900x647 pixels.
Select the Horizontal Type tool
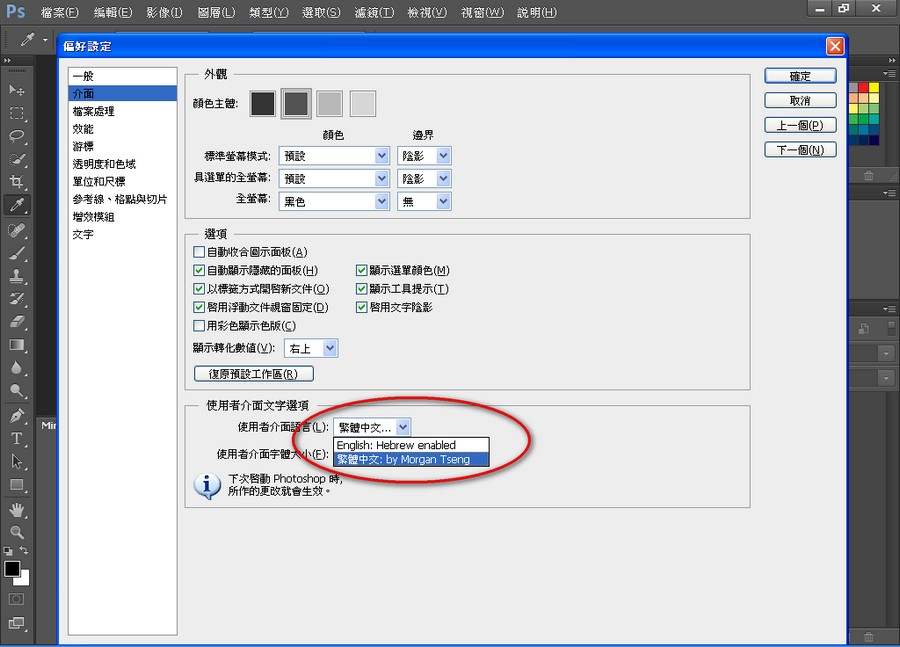[x=17, y=439]
